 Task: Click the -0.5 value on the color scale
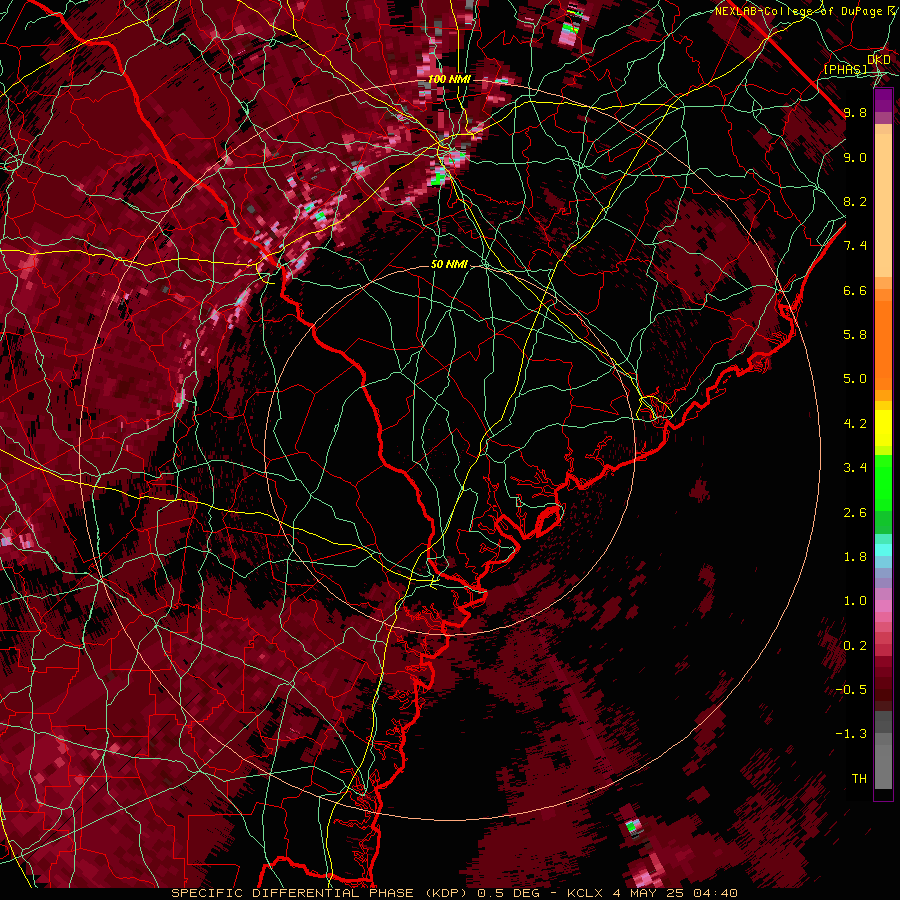pyautogui.click(x=852, y=690)
